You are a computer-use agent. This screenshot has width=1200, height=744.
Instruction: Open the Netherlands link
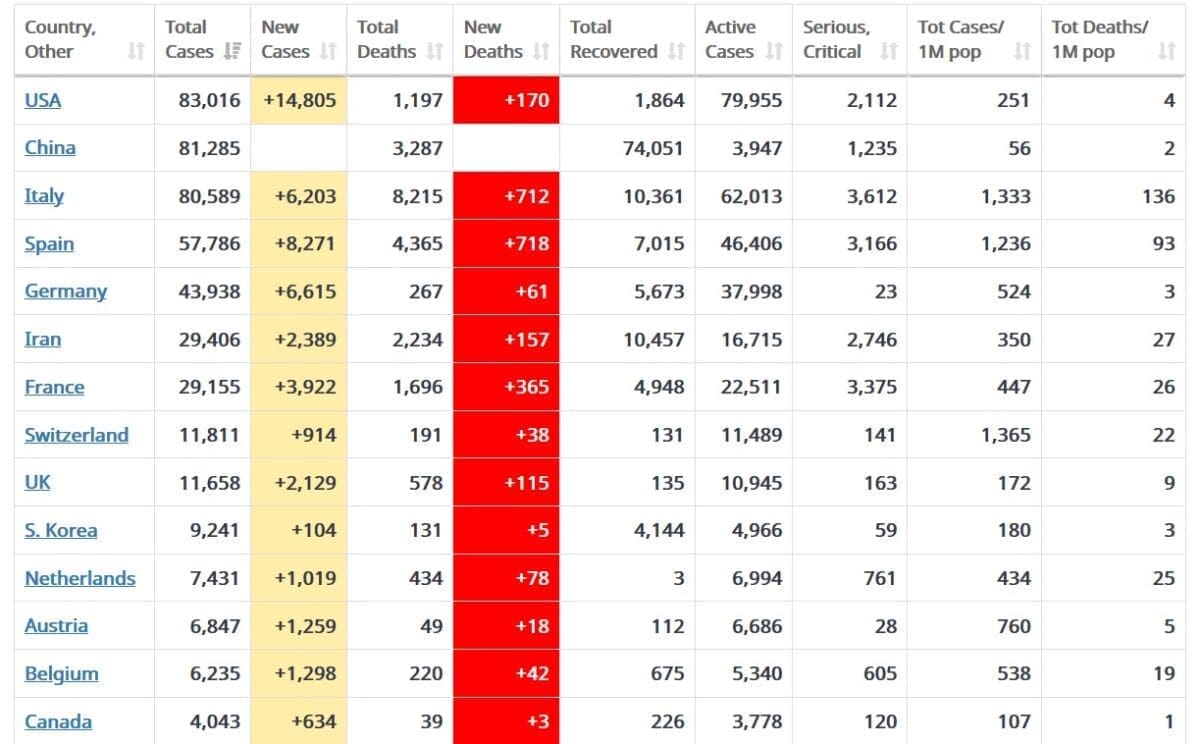(80, 578)
